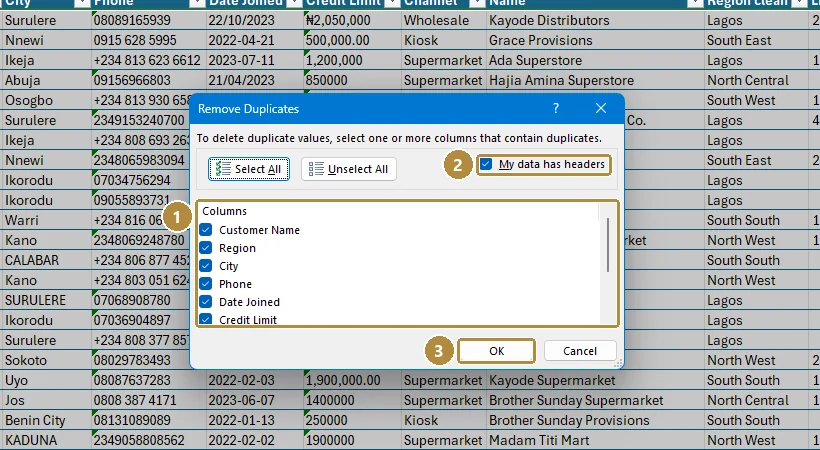Uncheck the City column checkbox

pyautogui.click(x=206, y=266)
